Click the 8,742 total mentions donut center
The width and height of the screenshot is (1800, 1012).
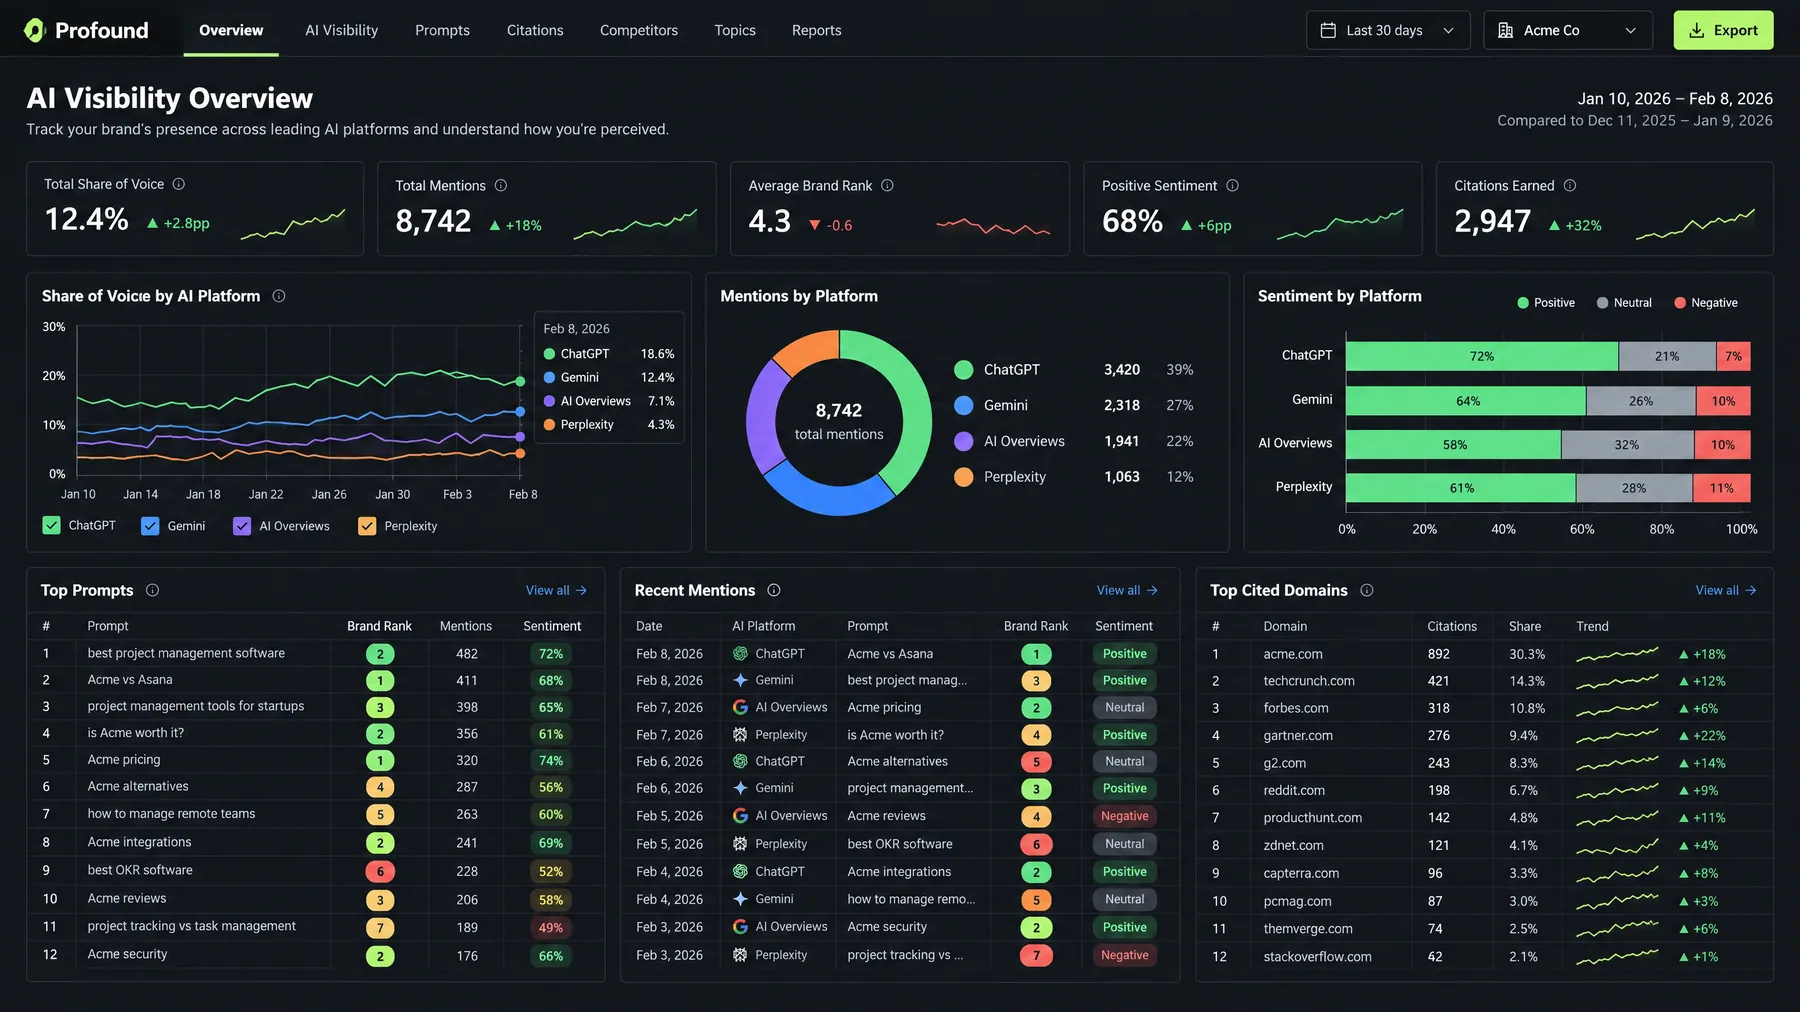(x=839, y=421)
